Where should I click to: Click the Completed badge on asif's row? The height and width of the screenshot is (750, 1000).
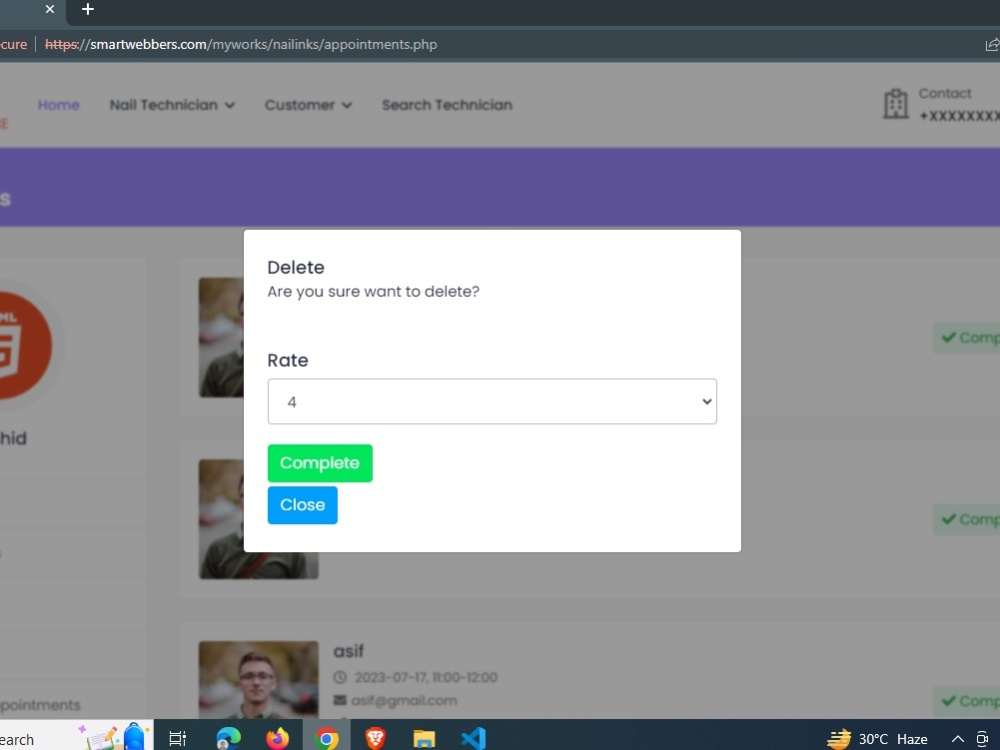[966, 701]
